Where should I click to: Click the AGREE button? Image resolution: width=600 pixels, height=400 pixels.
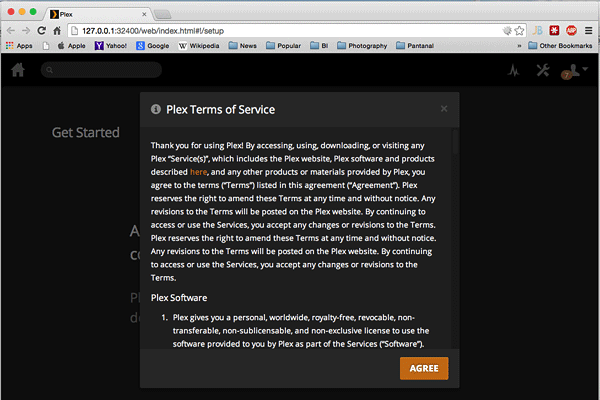[424, 368]
